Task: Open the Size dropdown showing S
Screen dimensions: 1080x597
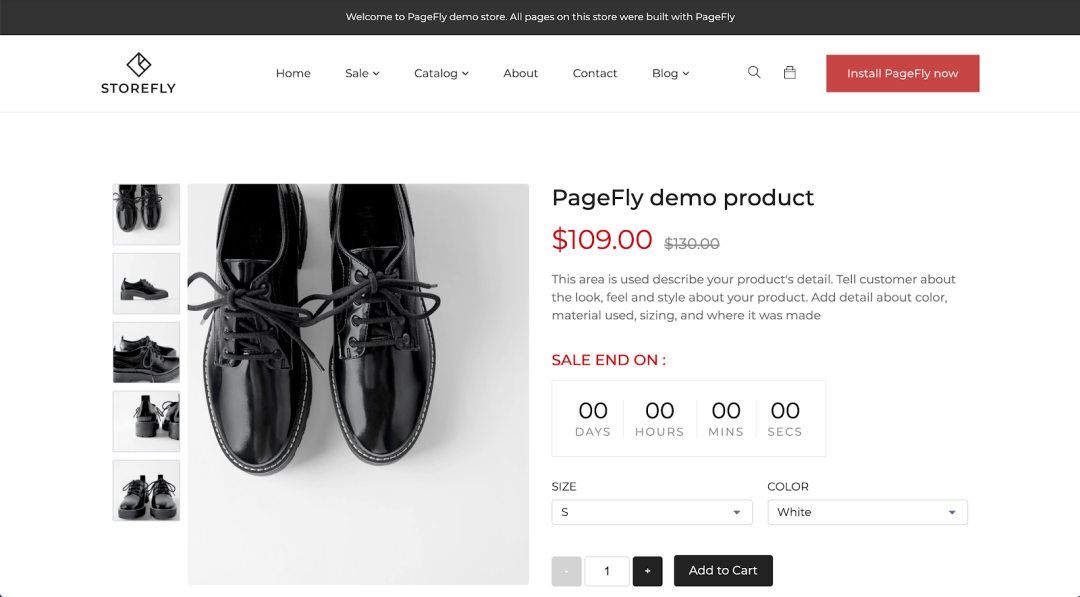Action: [652, 512]
